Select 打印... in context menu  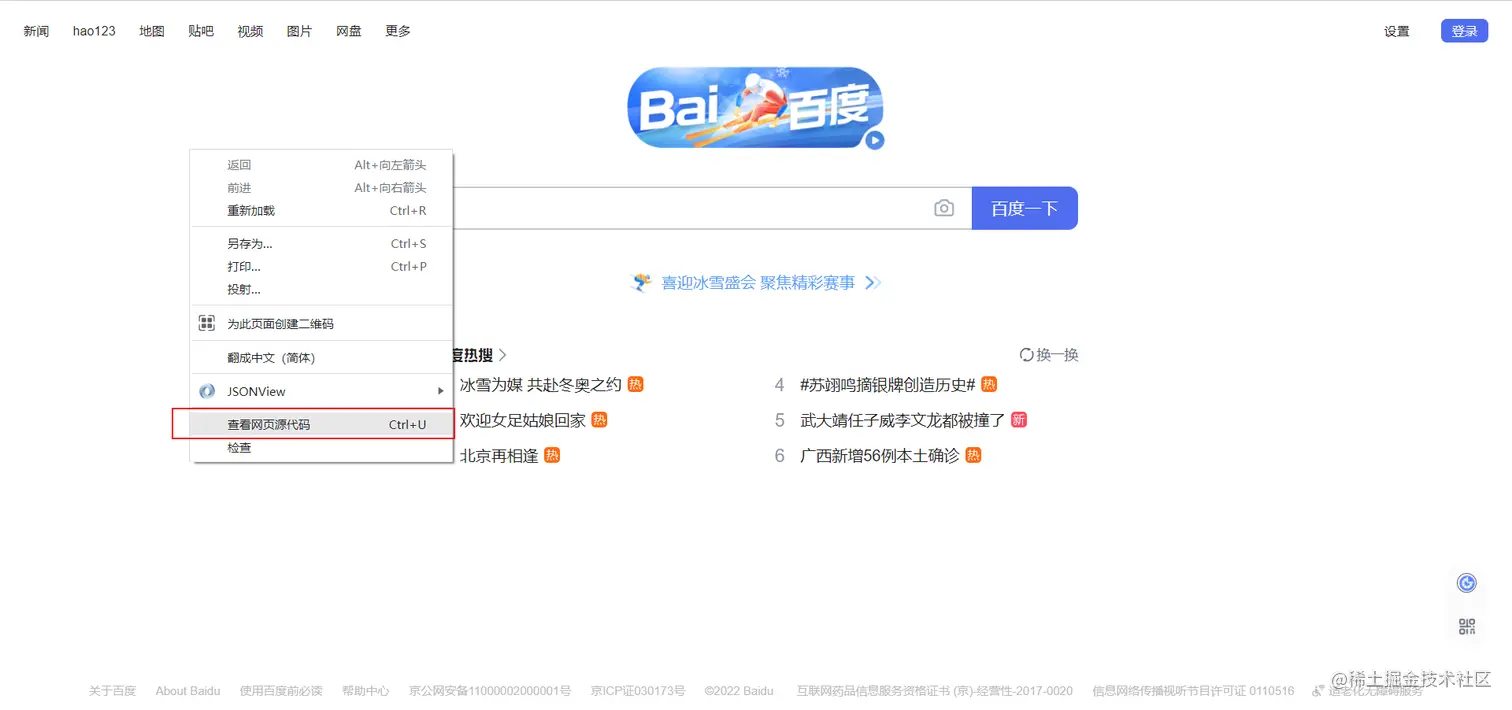click(322, 267)
